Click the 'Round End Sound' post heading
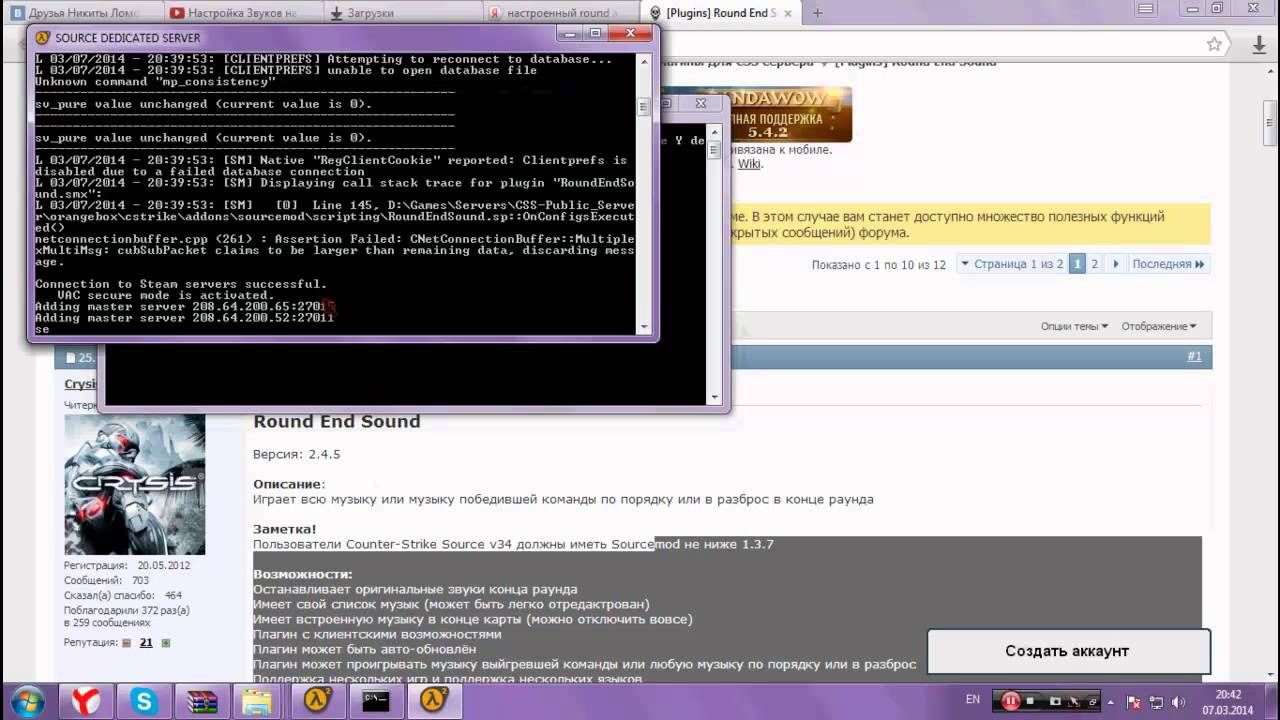 pos(336,422)
